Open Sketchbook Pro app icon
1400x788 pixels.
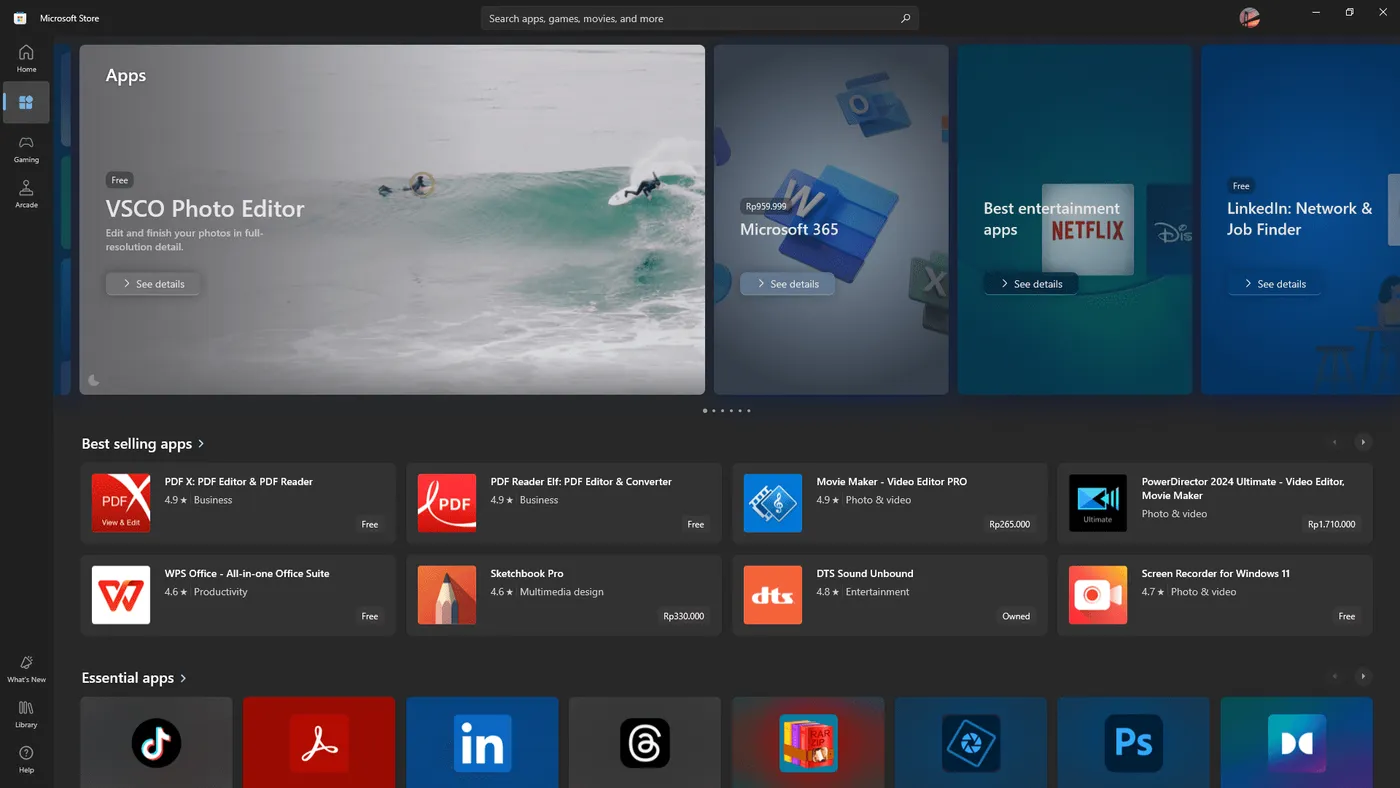[x=447, y=595]
